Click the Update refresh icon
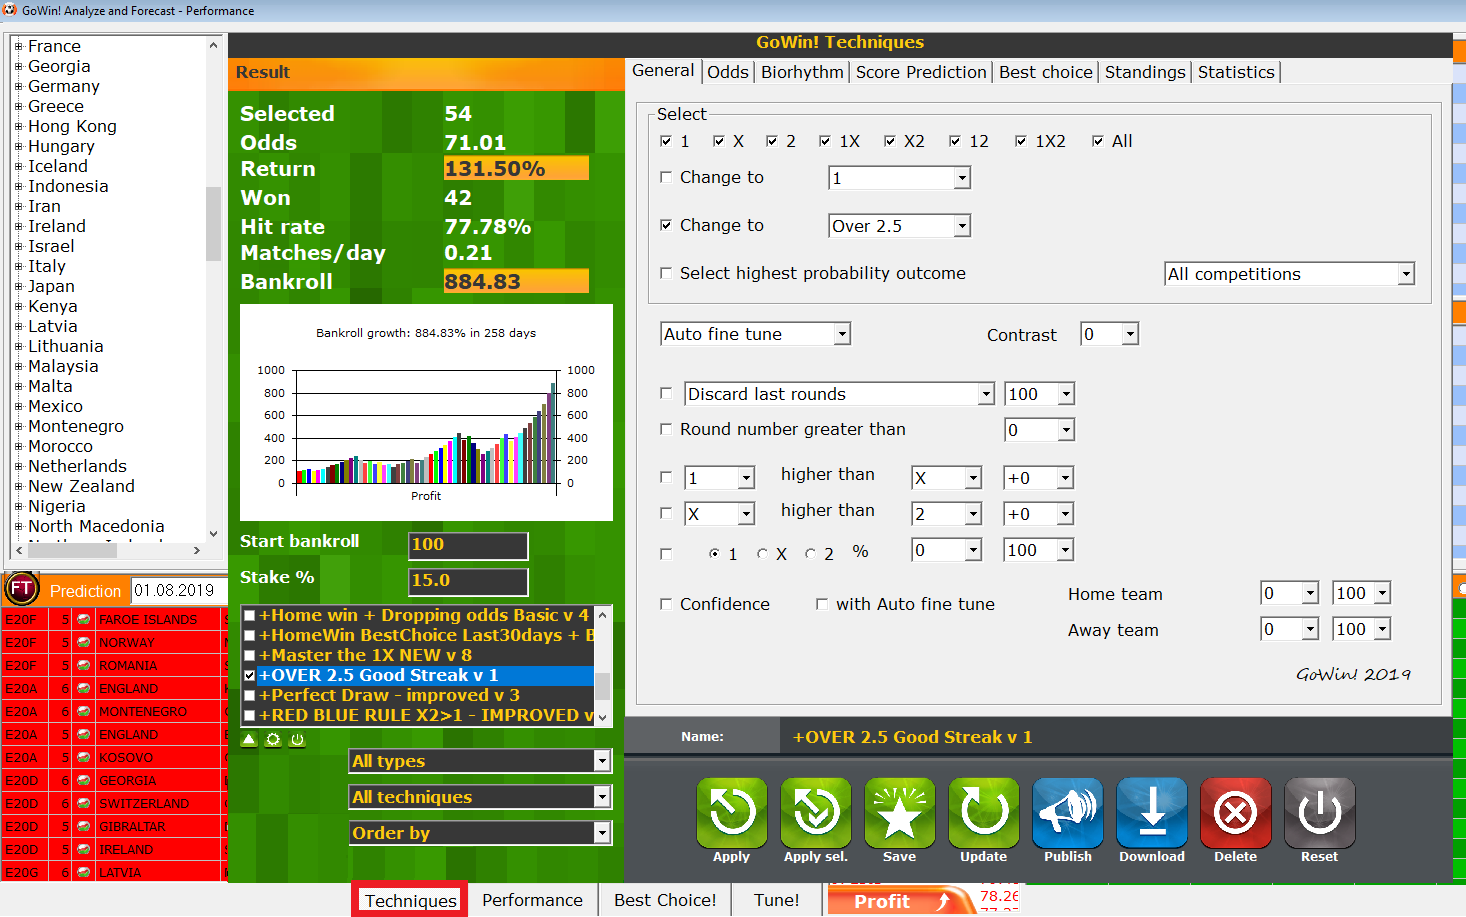Viewport: 1466px width, 917px height. pos(984,813)
